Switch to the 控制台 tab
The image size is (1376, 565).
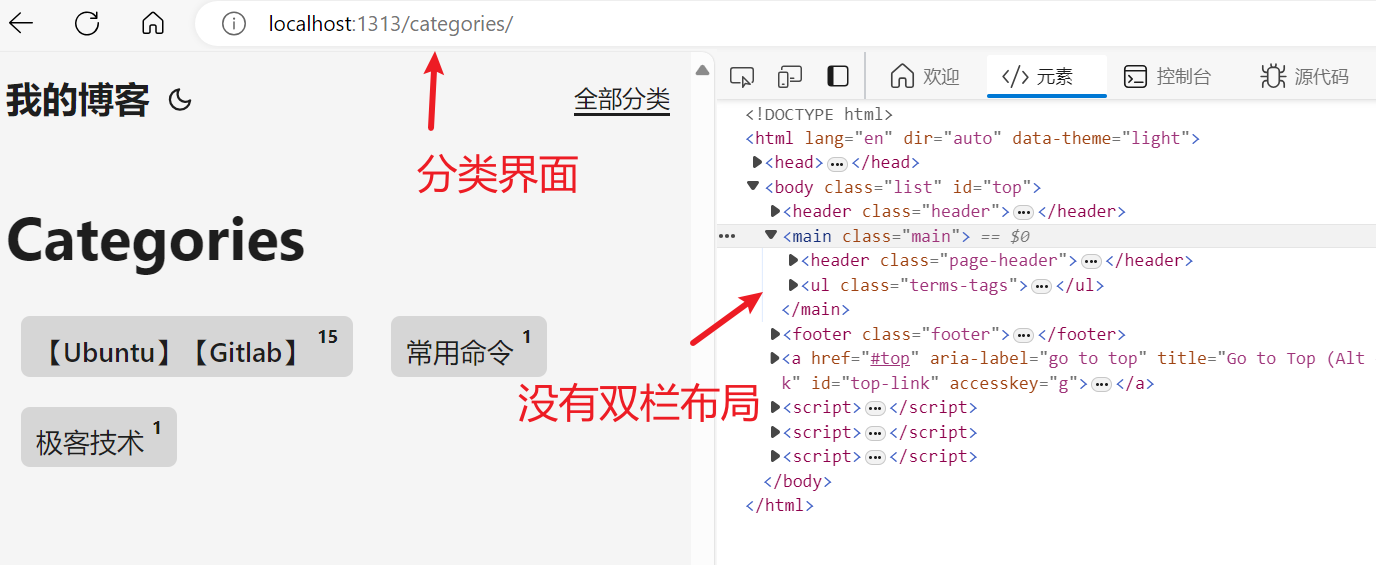click(x=1167, y=76)
